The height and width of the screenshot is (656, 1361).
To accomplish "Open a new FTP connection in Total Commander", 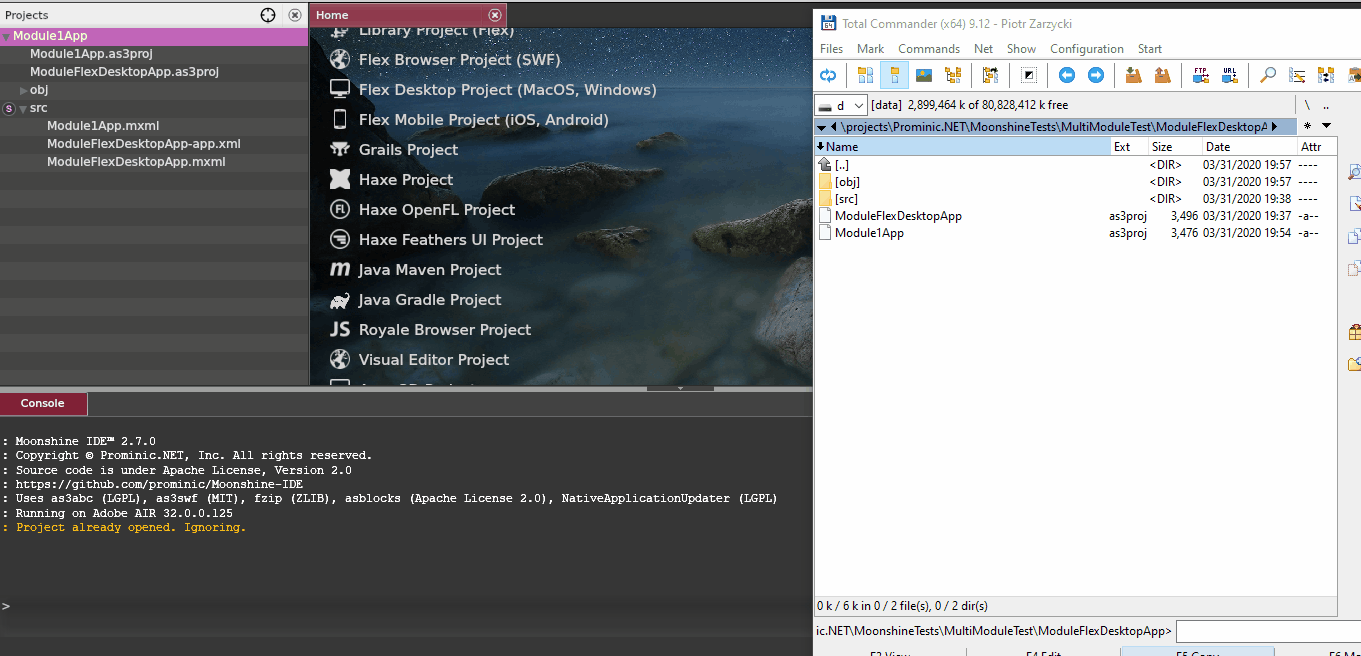I will [x=1199, y=75].
